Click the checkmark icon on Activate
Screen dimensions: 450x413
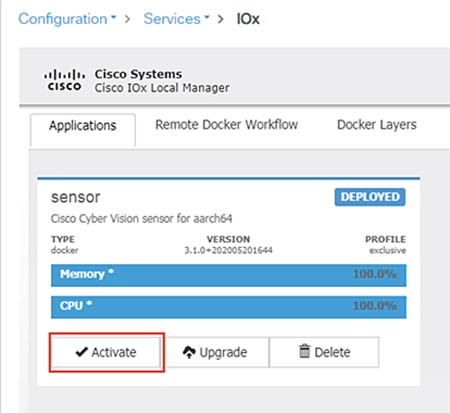(82, 352)
